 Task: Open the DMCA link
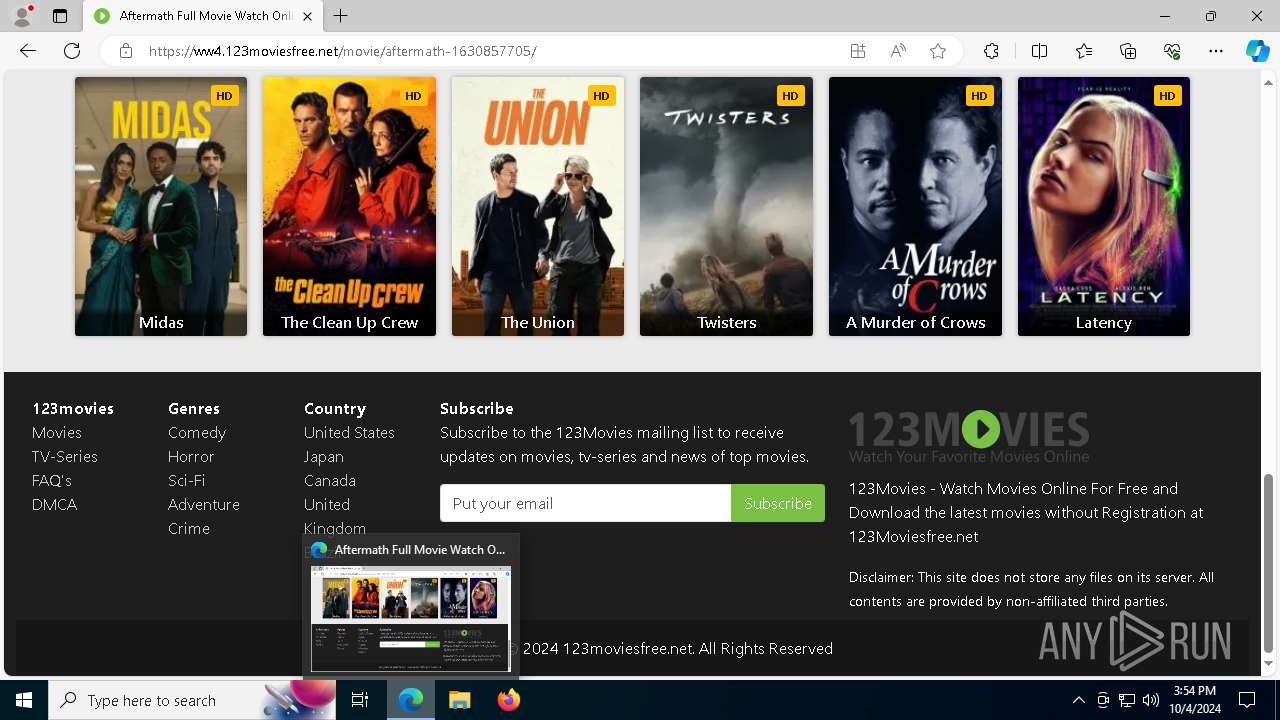click(55, 504)
